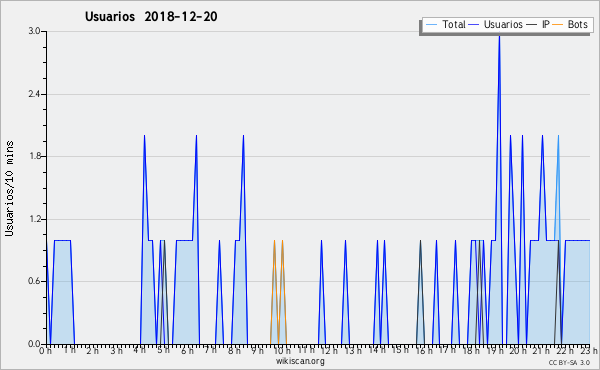Image resolution: width=600 pixels, height=370 pixels.
Task: Click the 9 h x-axis label
Action: (258, 350)
